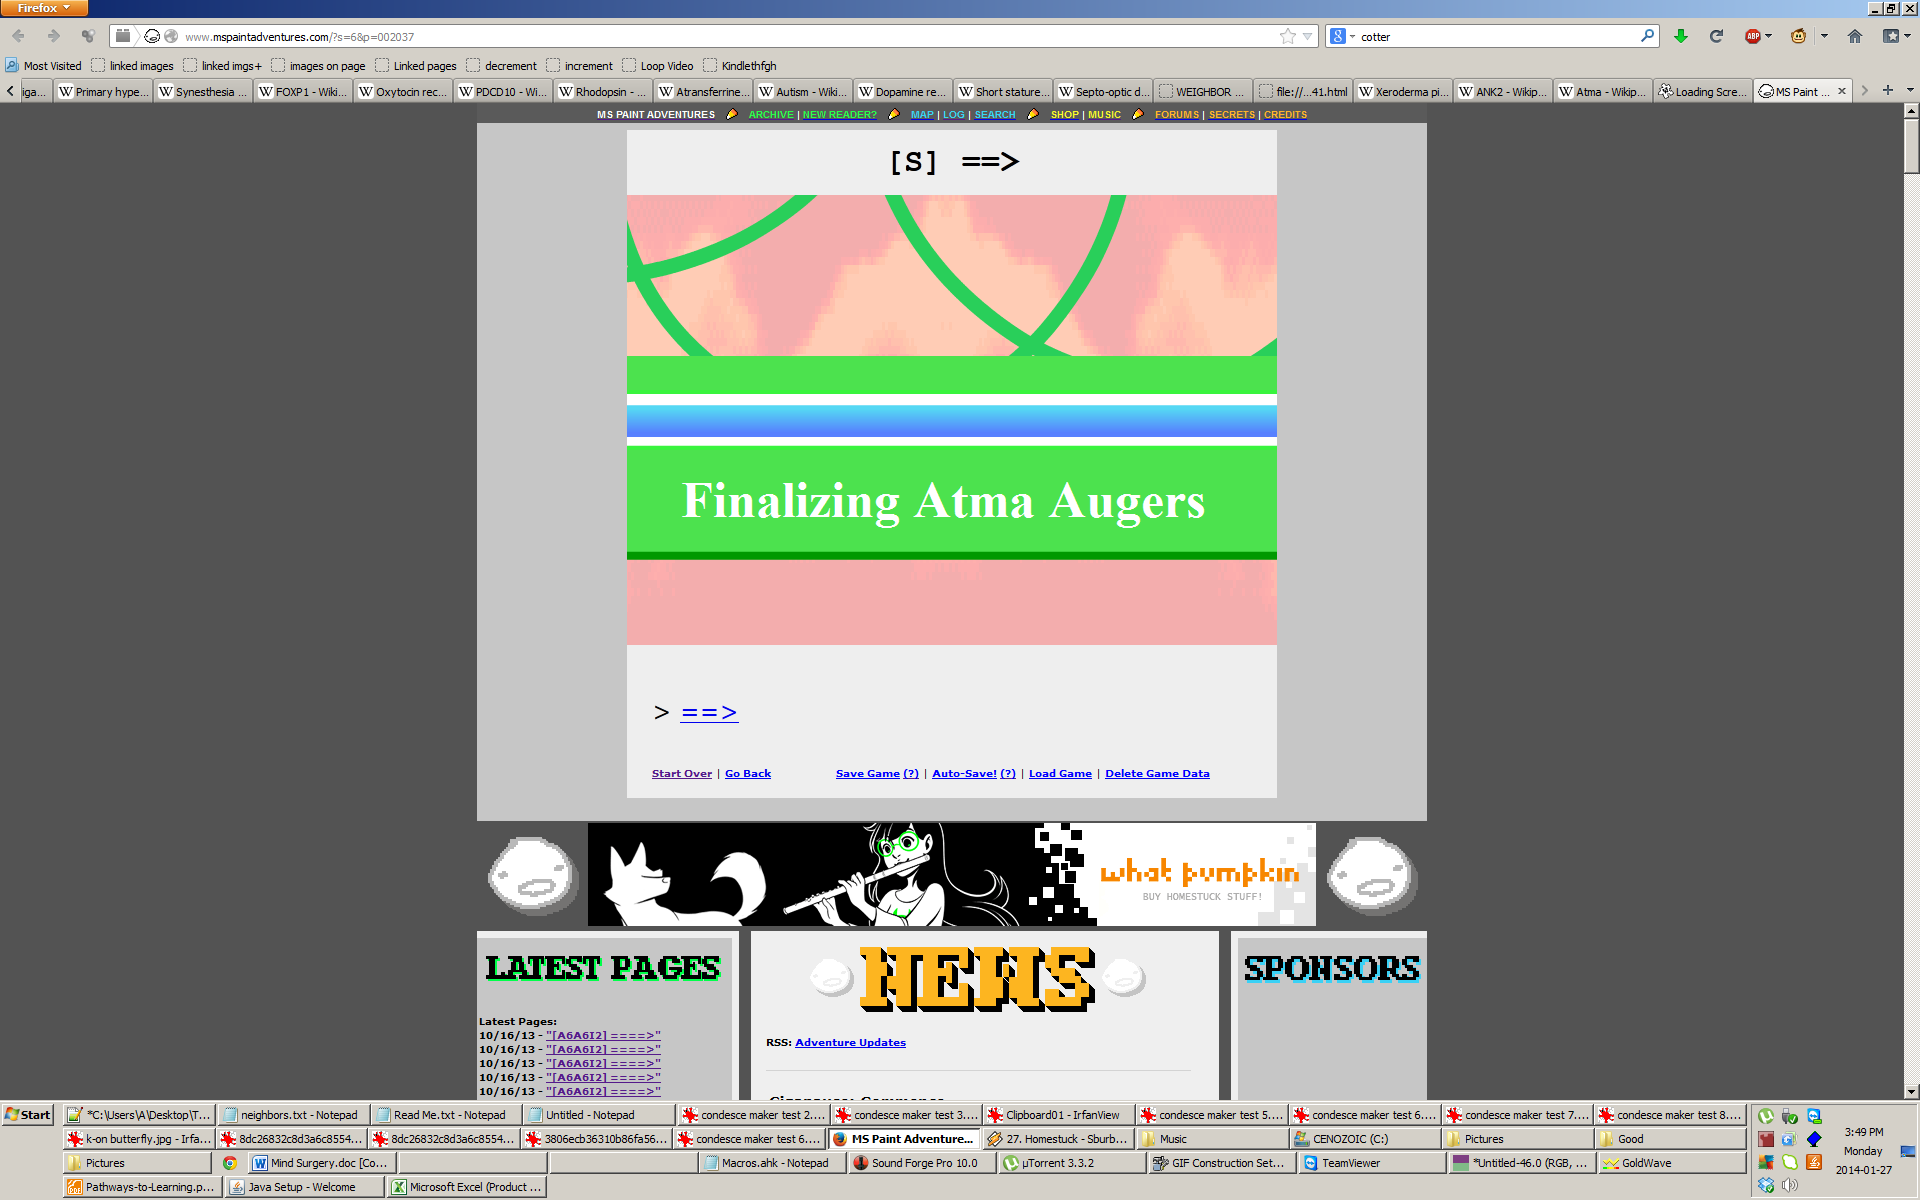Click the bookmark star in the URL bar
The width and height of the screenshot is (1920, 1200).
point(1287,36)
